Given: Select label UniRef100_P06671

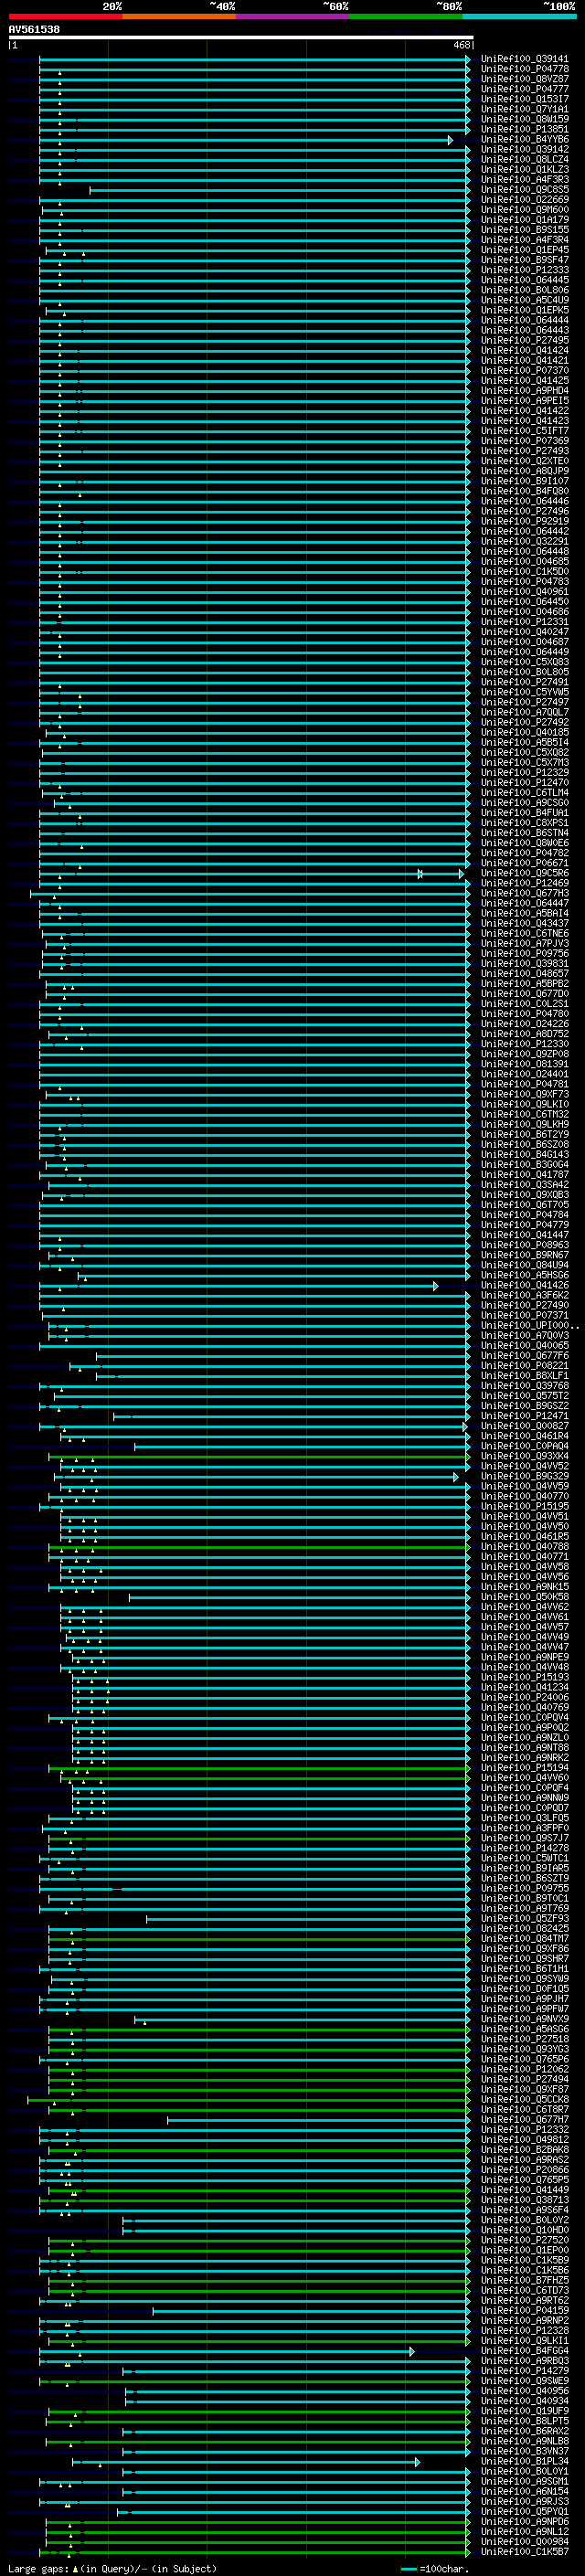Looking at the screenshot, I should pyautogui.click(x=525, y=863).
